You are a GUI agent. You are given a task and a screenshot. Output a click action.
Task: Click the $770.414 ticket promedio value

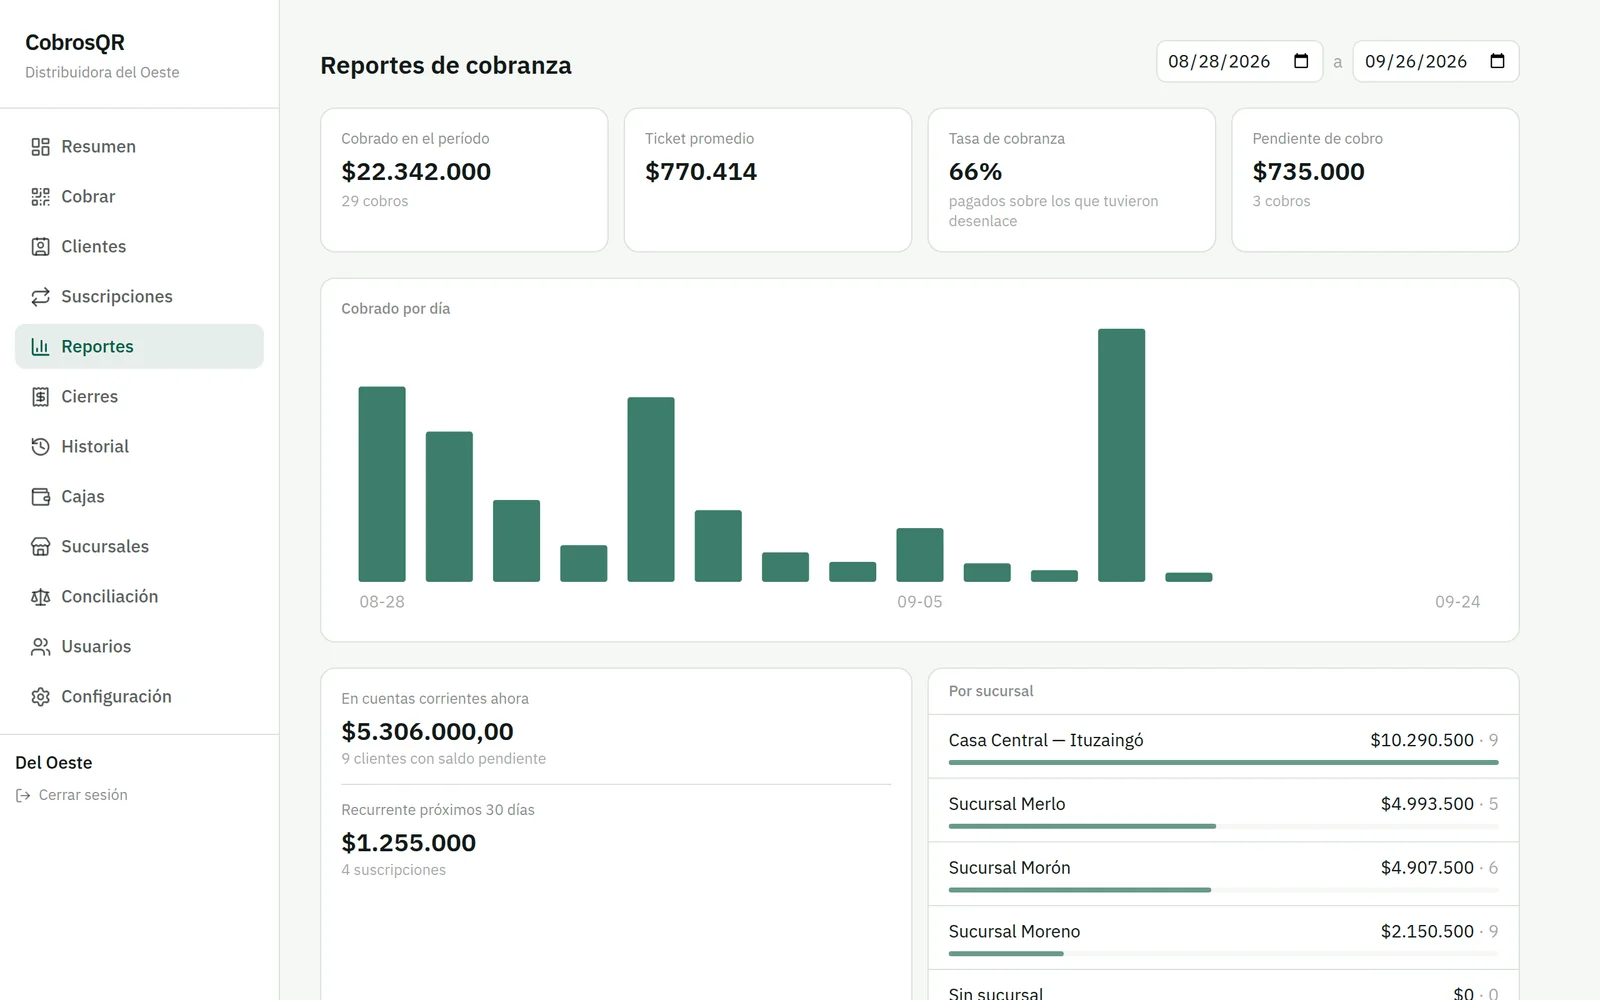701,172
